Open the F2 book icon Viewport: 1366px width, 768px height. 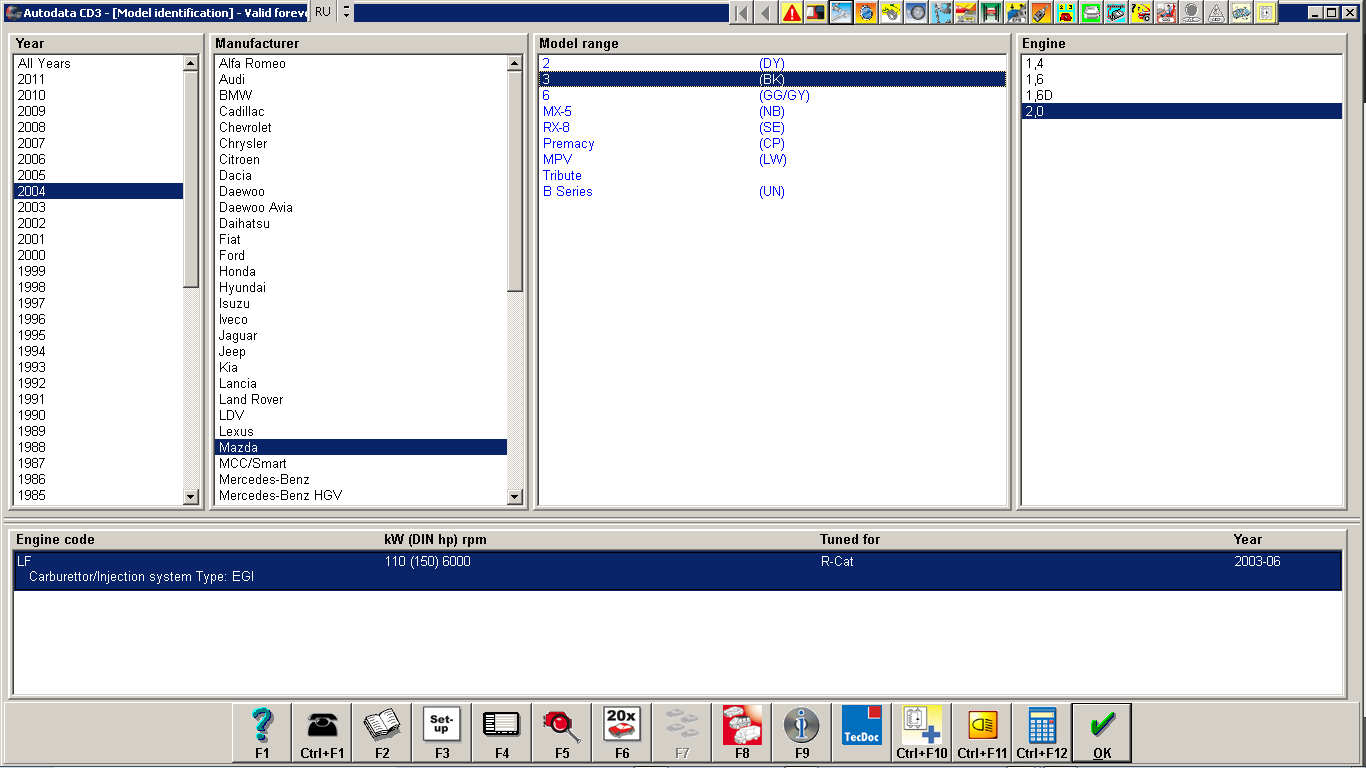[x=382, y=733]
